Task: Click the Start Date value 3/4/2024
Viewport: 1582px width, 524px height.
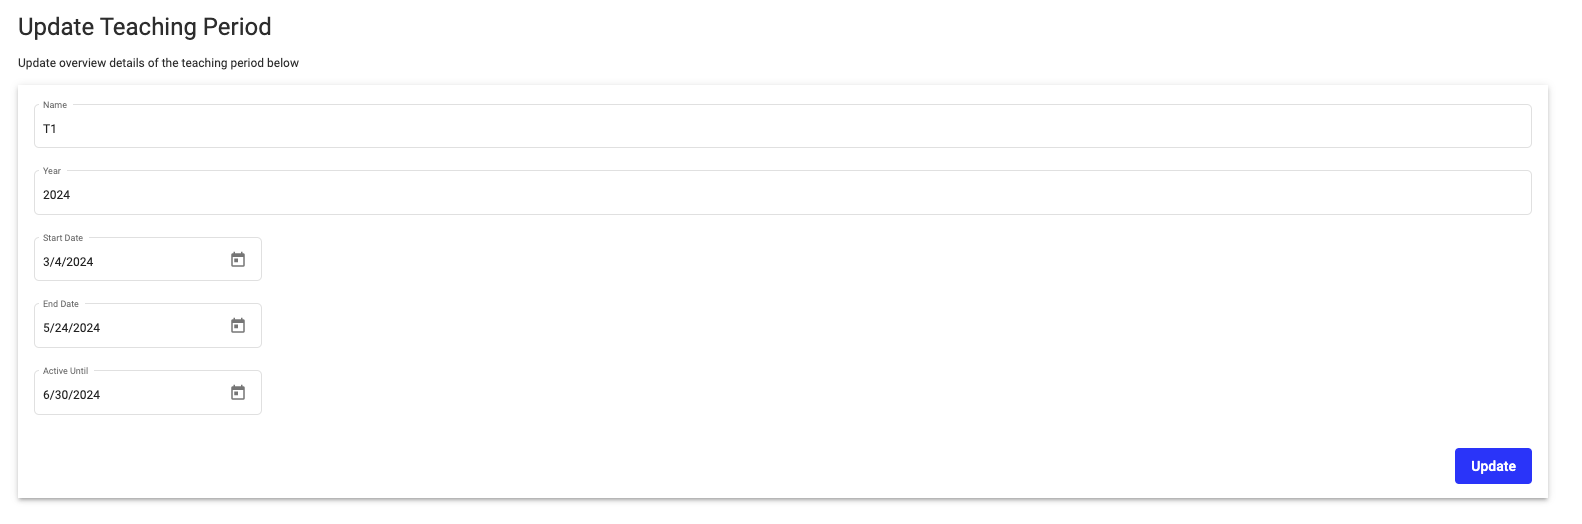Action: pos(68,262)
